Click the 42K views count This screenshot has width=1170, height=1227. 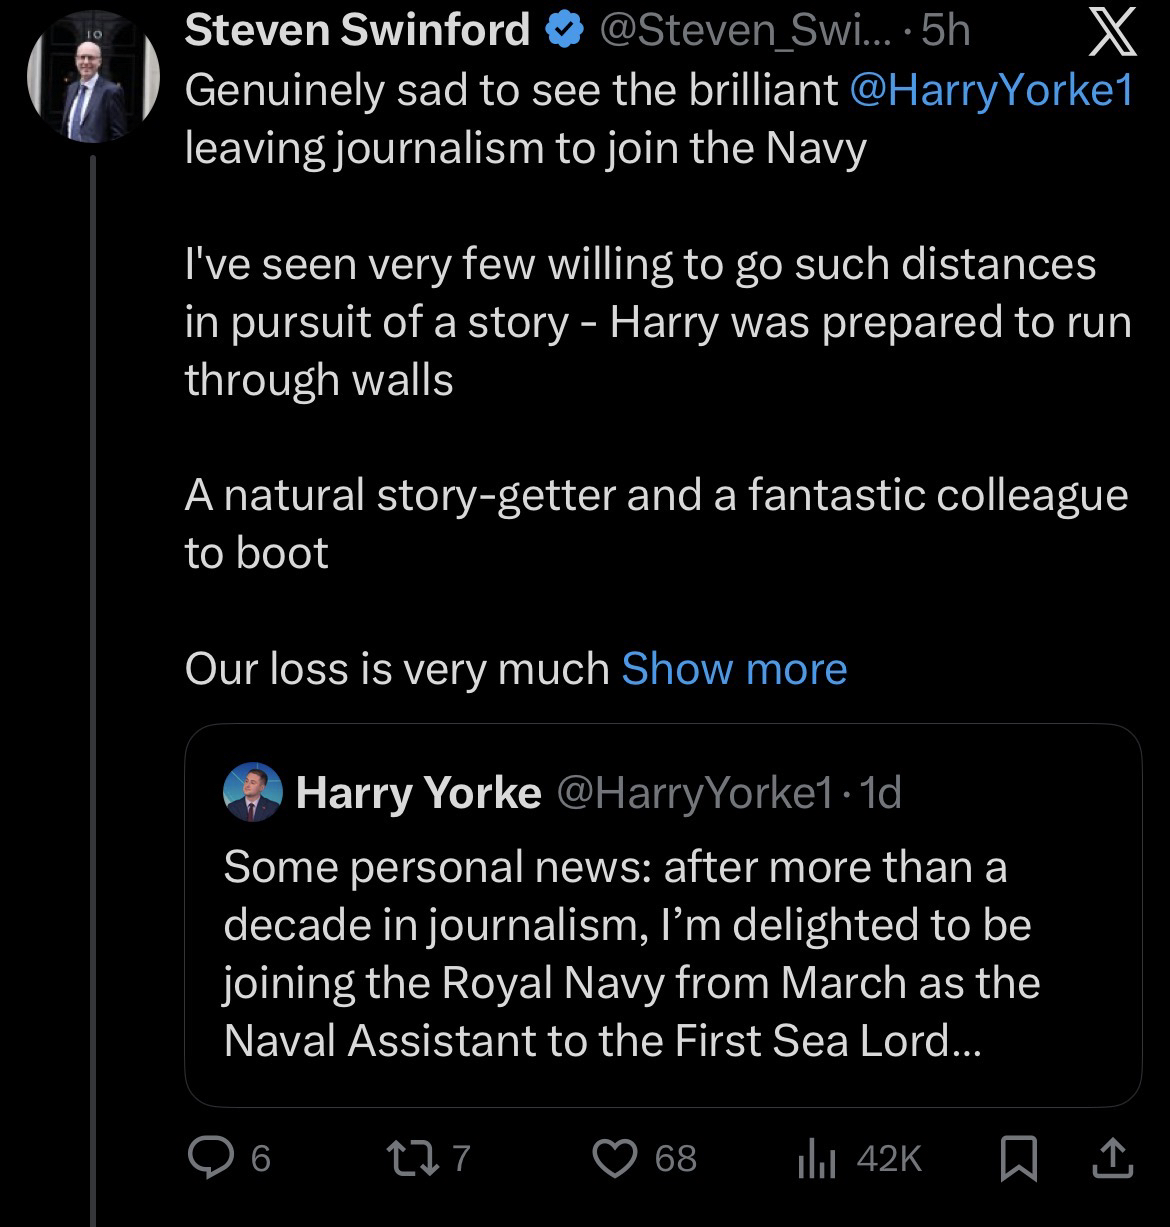(889, 1158)
